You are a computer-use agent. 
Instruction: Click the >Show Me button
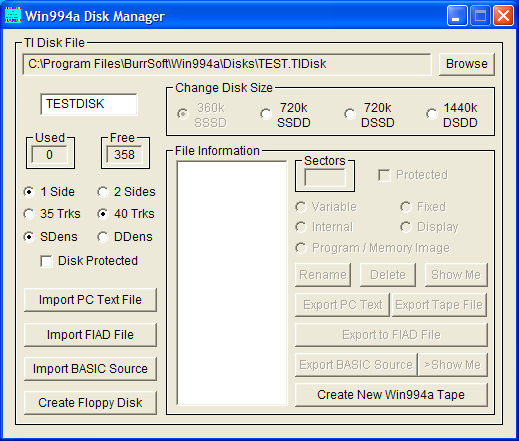(x=452, y=365)
